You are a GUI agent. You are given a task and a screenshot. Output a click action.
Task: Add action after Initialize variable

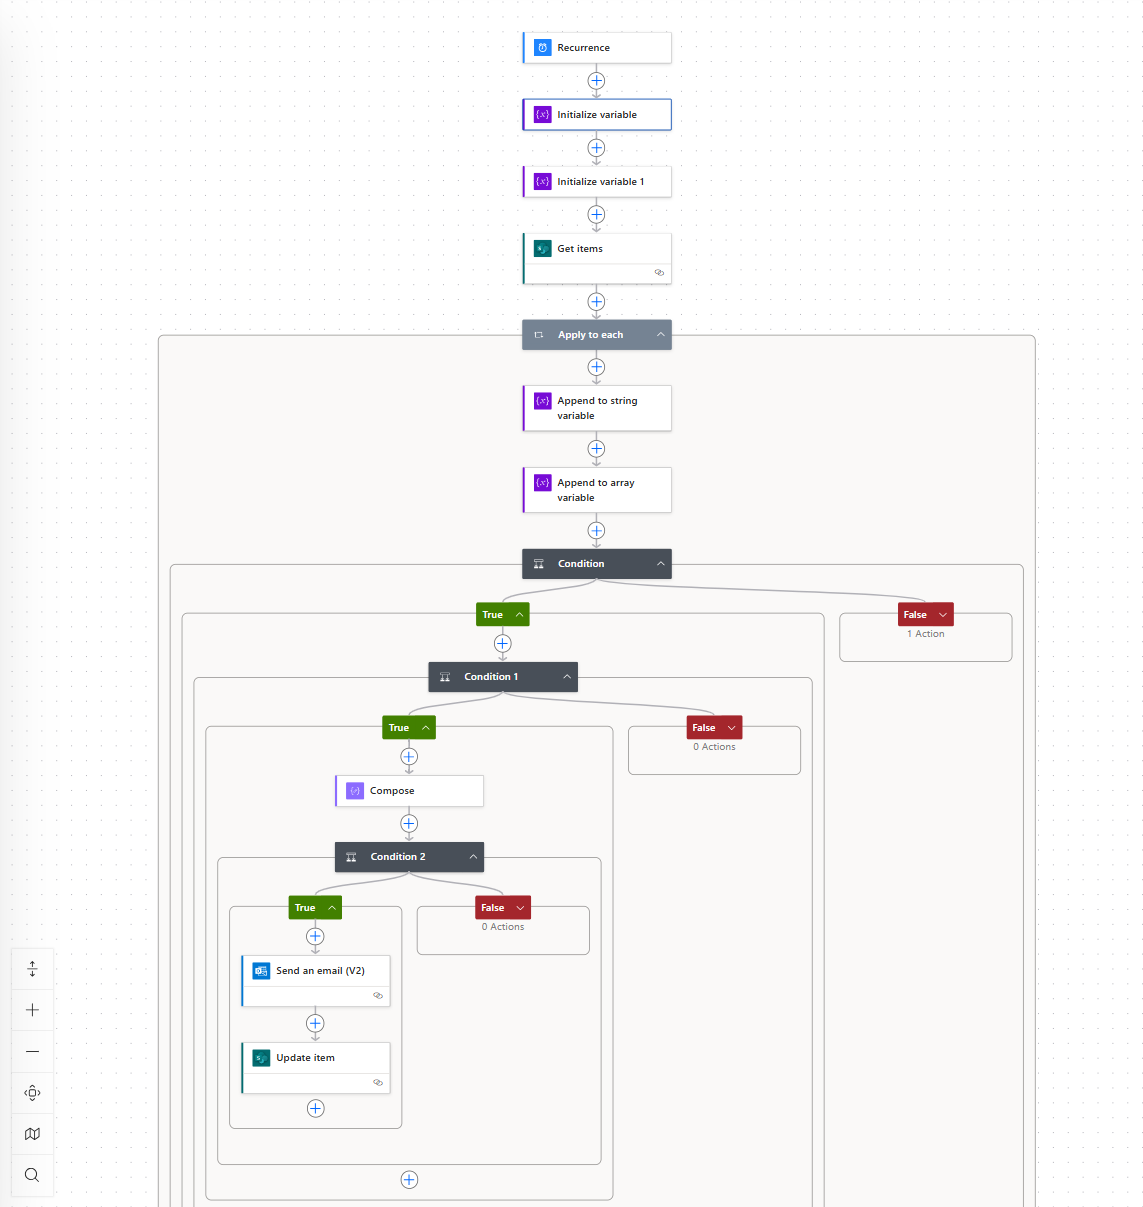596,147
